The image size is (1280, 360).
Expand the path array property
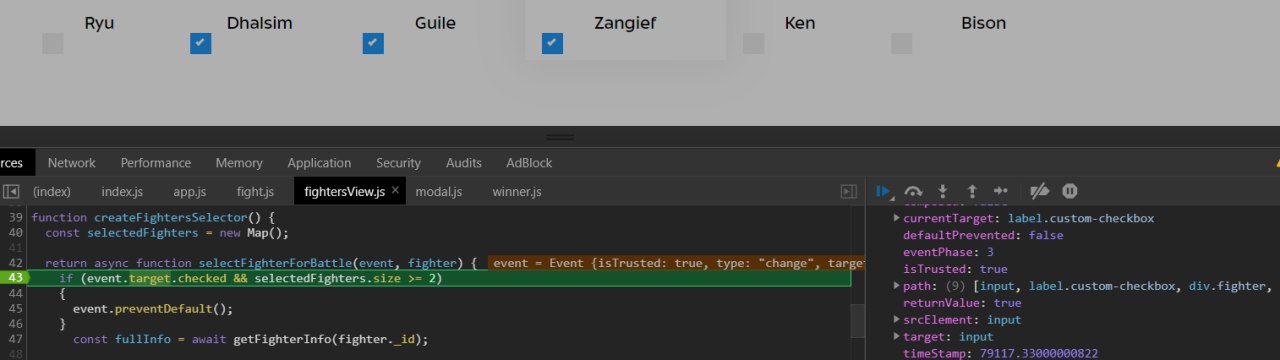click(897, 286)
